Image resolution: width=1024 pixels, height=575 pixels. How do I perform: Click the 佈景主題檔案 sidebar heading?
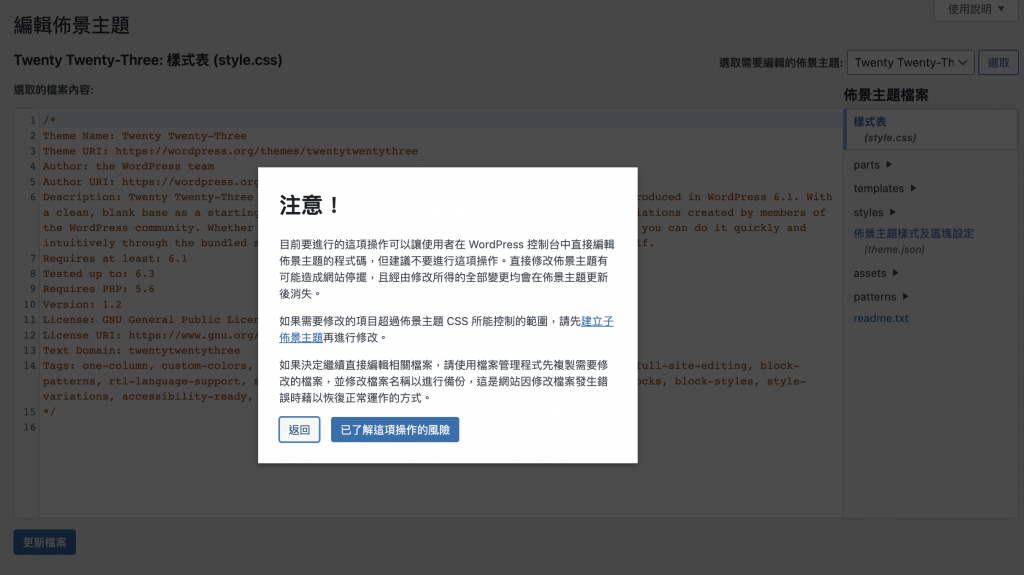click(886, 95)
